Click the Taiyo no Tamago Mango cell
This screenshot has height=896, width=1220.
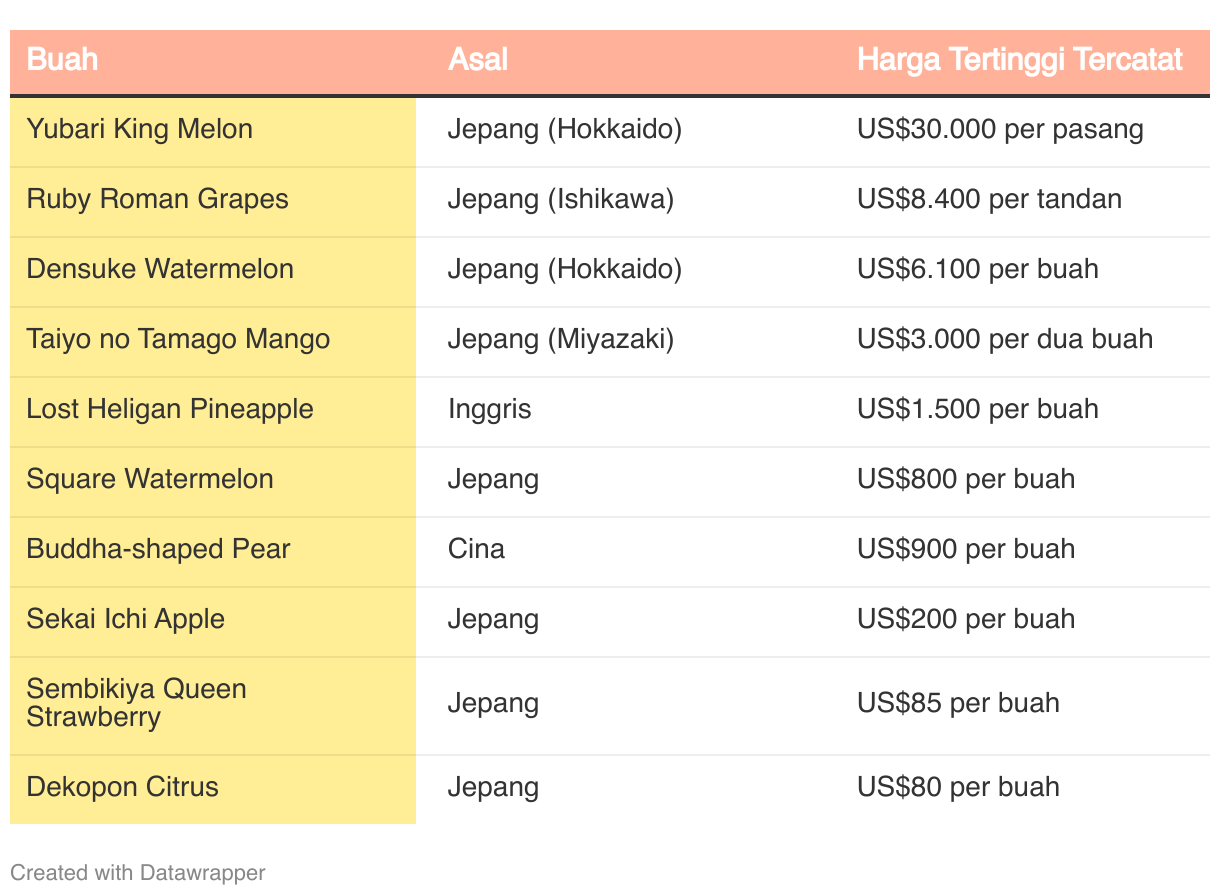coord(178,340)
